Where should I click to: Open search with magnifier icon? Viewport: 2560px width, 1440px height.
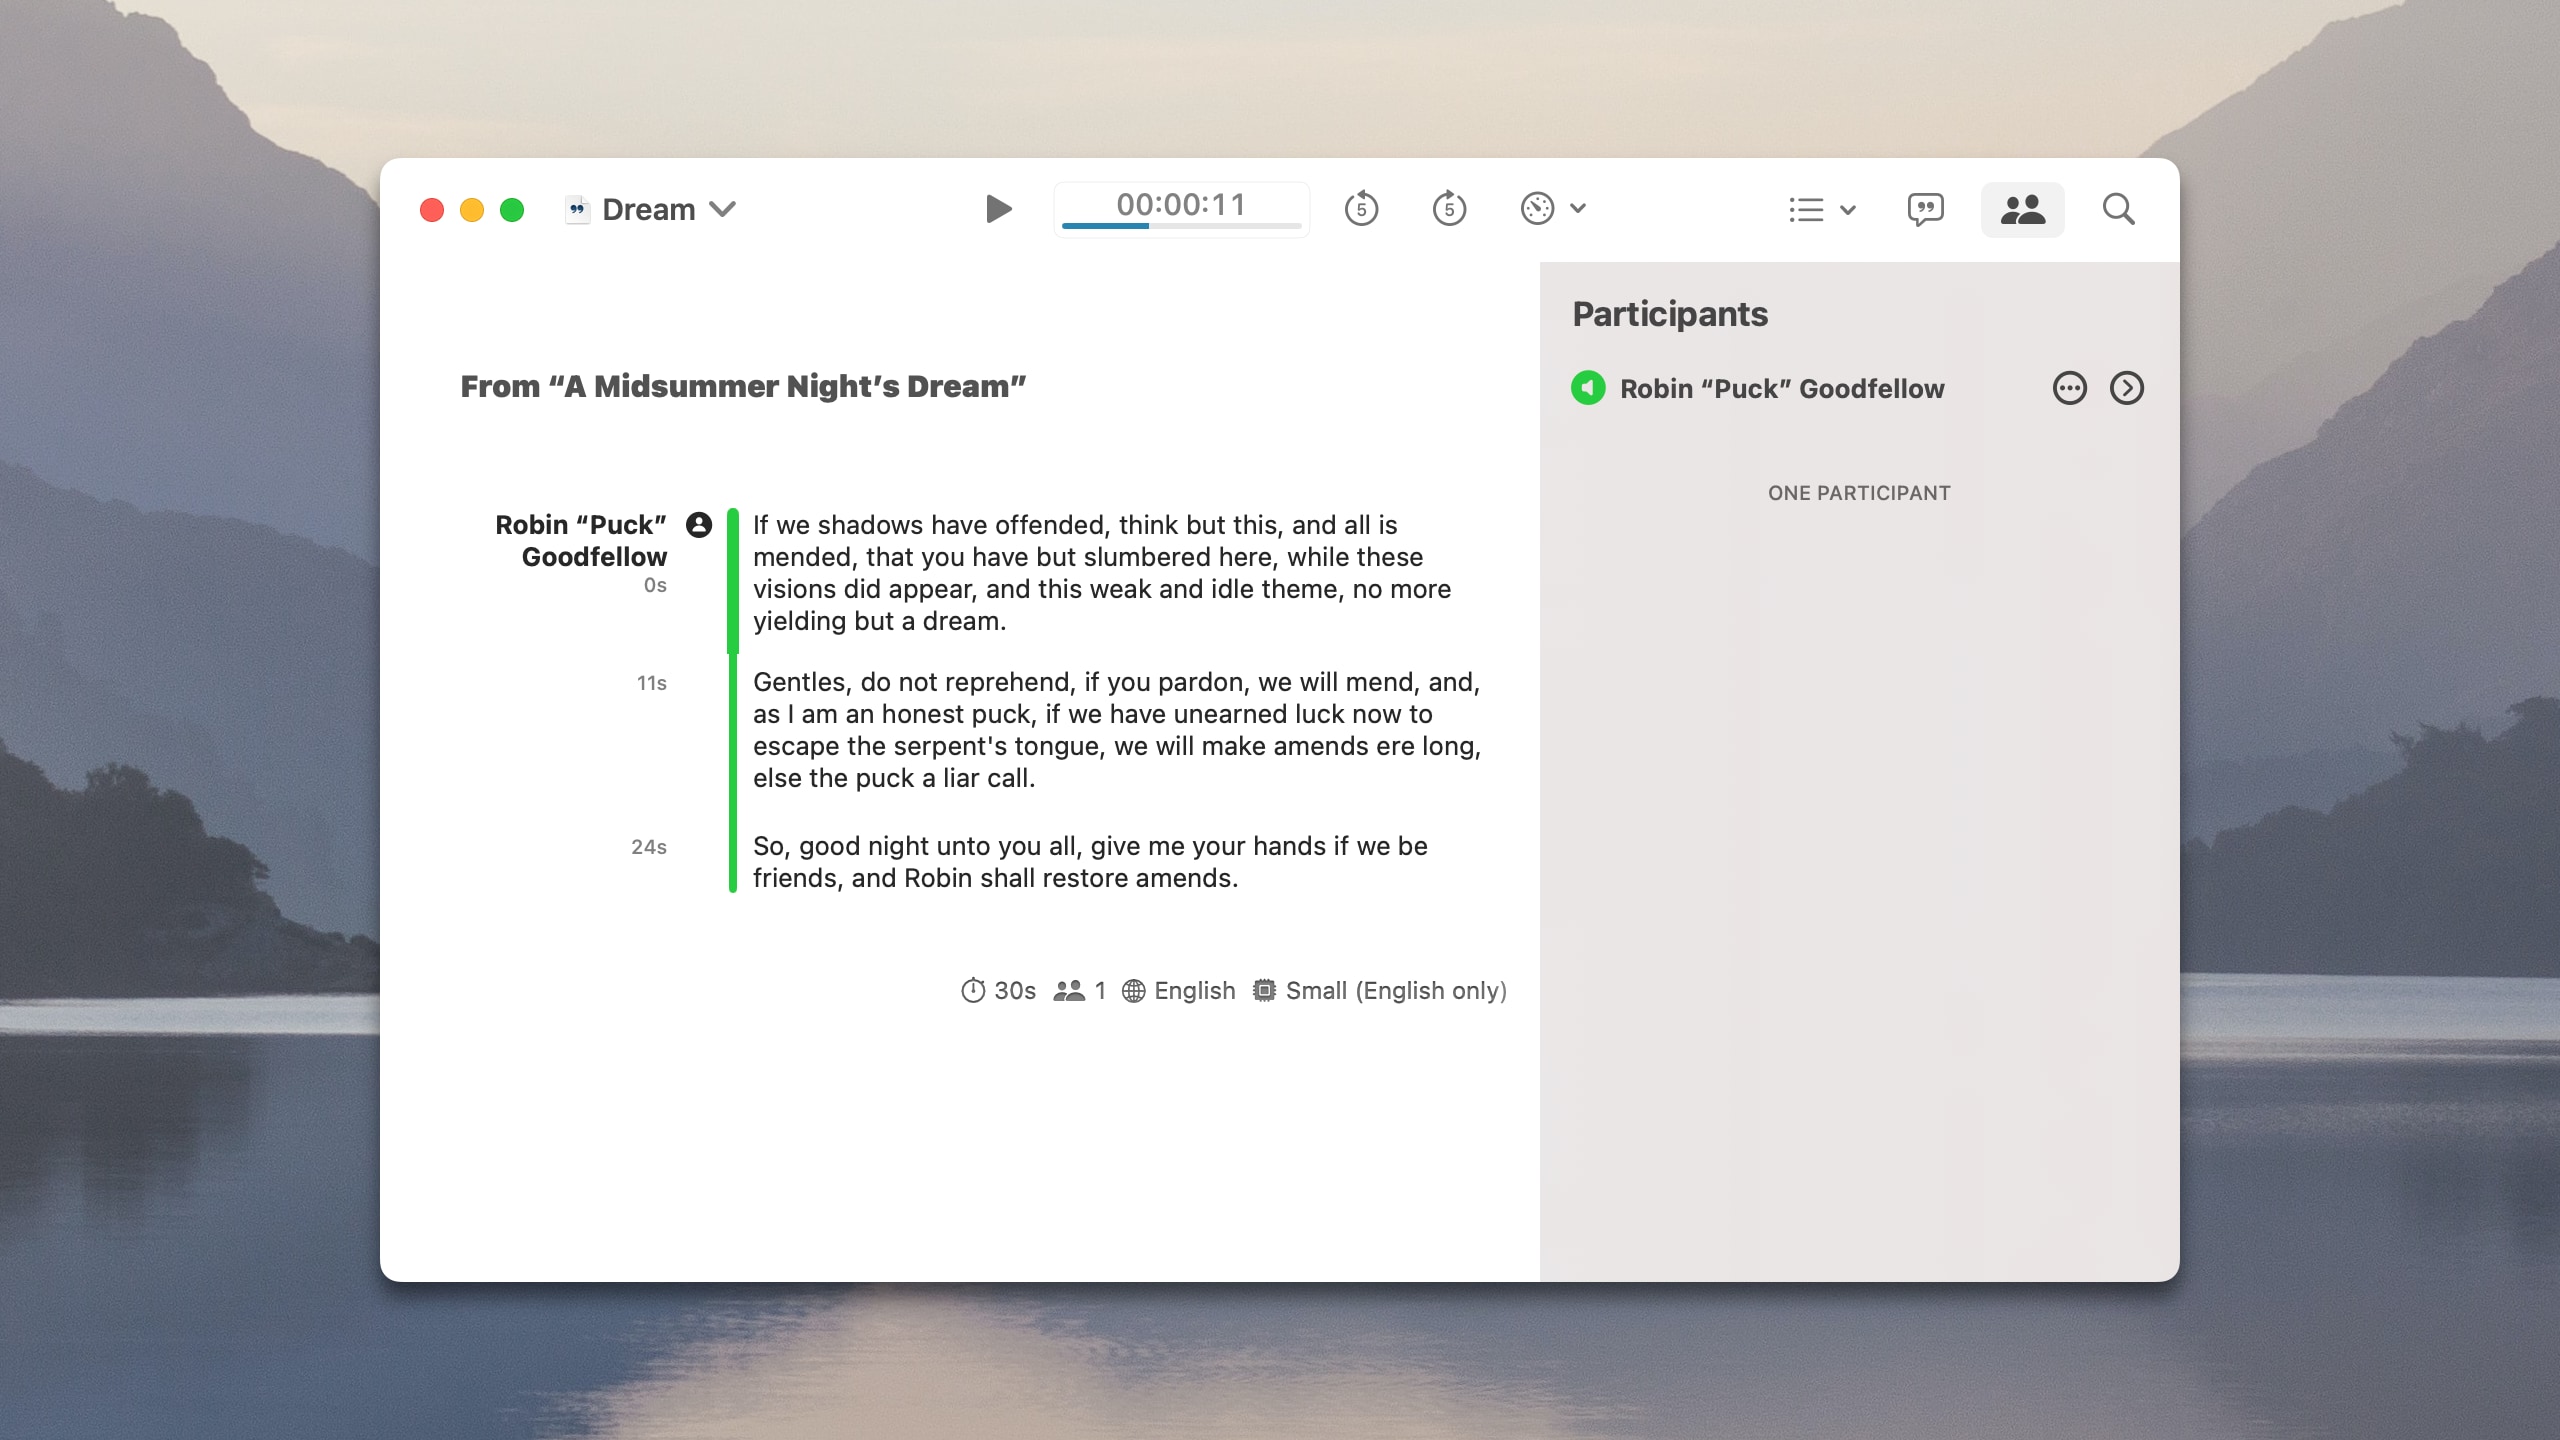pyautogui.click(x=2118, y=210)
